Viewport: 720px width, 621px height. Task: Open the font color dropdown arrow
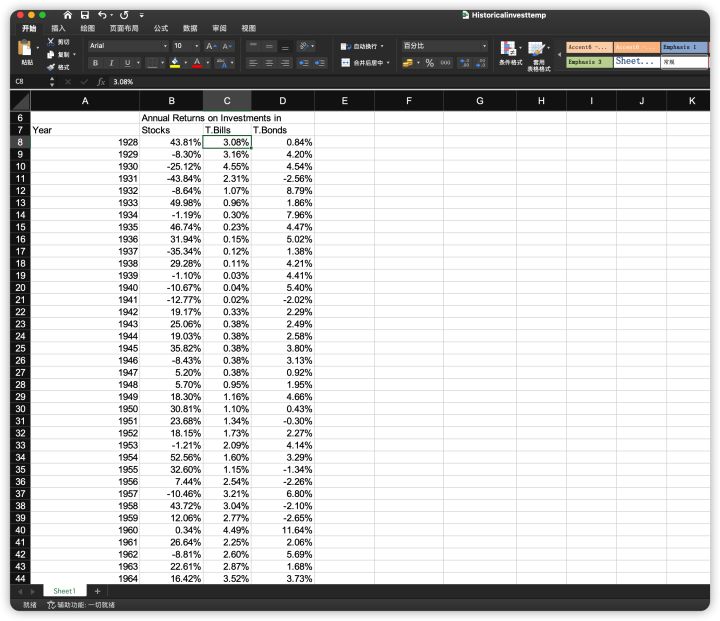click(208, 63)
